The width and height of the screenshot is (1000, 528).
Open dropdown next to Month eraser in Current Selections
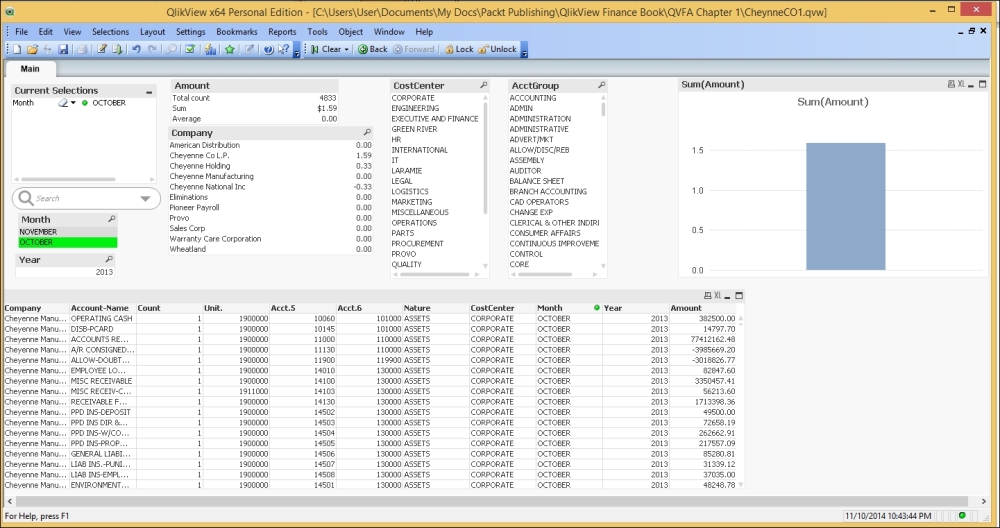click(73, 103)
